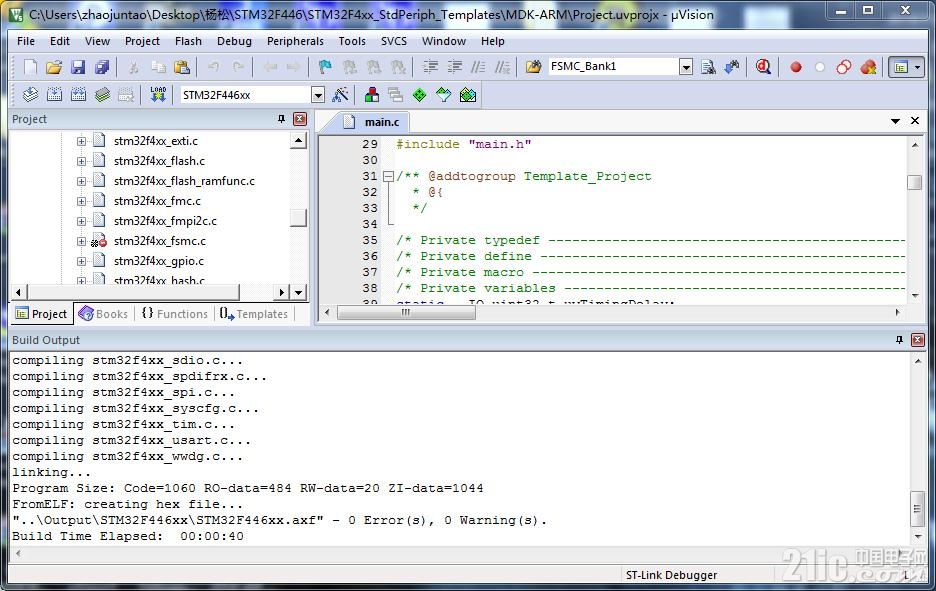
Task: Expand the stm32f4xx_exti.c tree node
Action: (x=81, y=141)
